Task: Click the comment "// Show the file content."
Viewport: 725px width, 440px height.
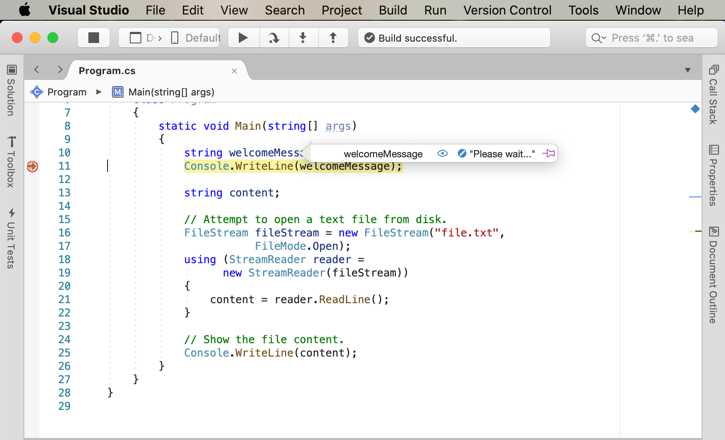Action: click(x=264, y=339)
